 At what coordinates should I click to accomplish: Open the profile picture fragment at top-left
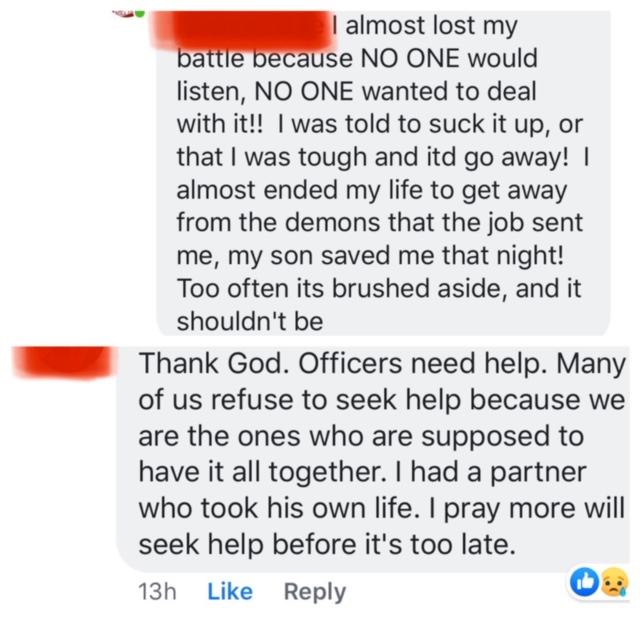click(123, 14)
